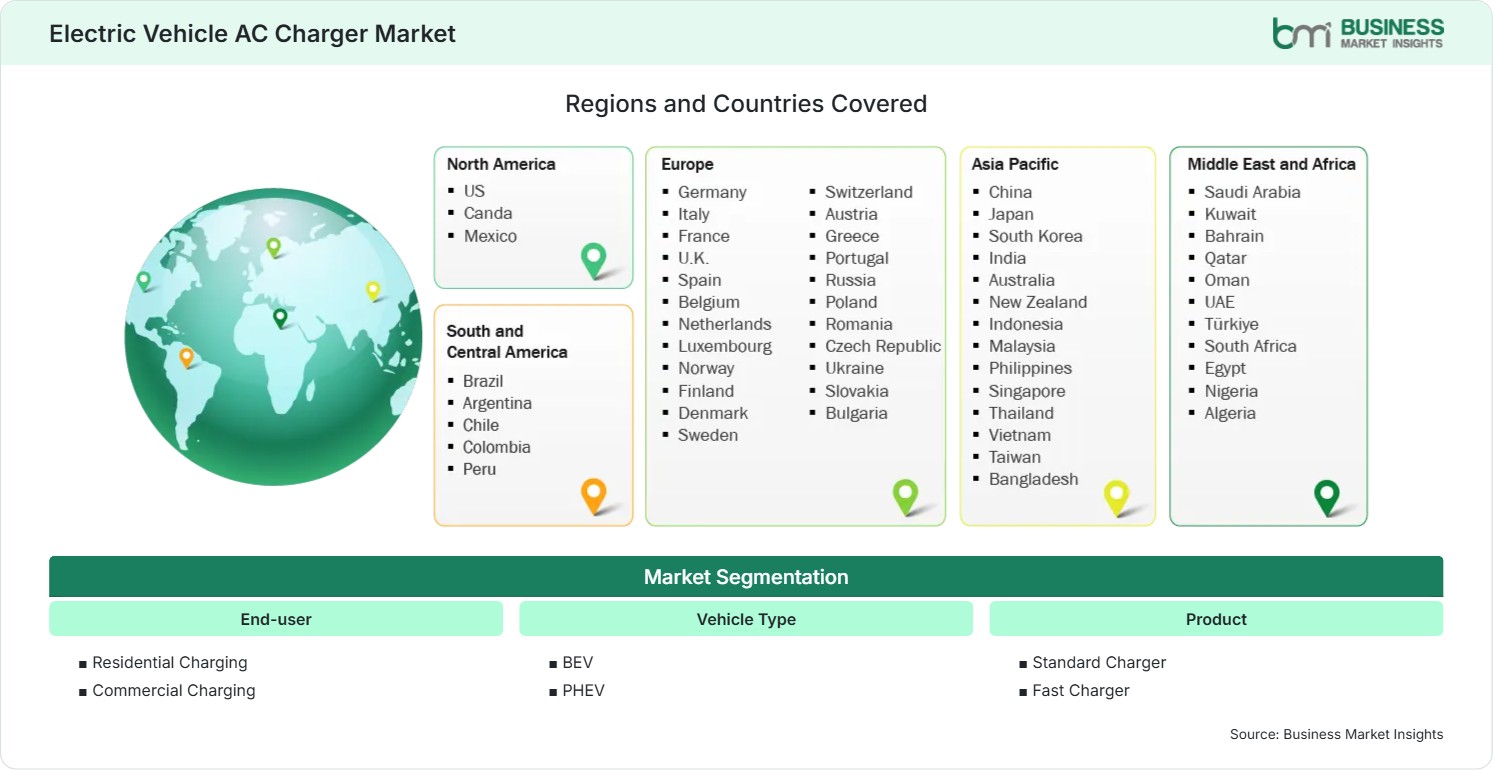Click the orange pin in South and Central America card
The width and height of the screenshot is (1493, 770).
tap(594, 496)
